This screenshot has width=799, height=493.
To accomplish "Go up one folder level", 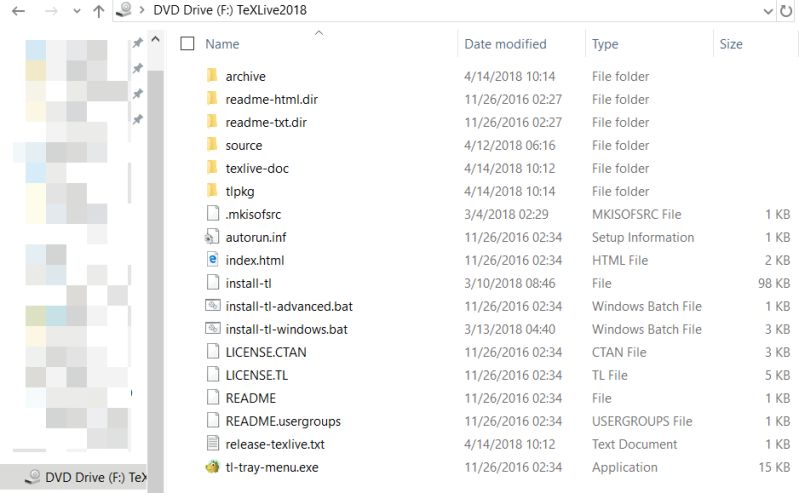I will click(x=99, y=11).
